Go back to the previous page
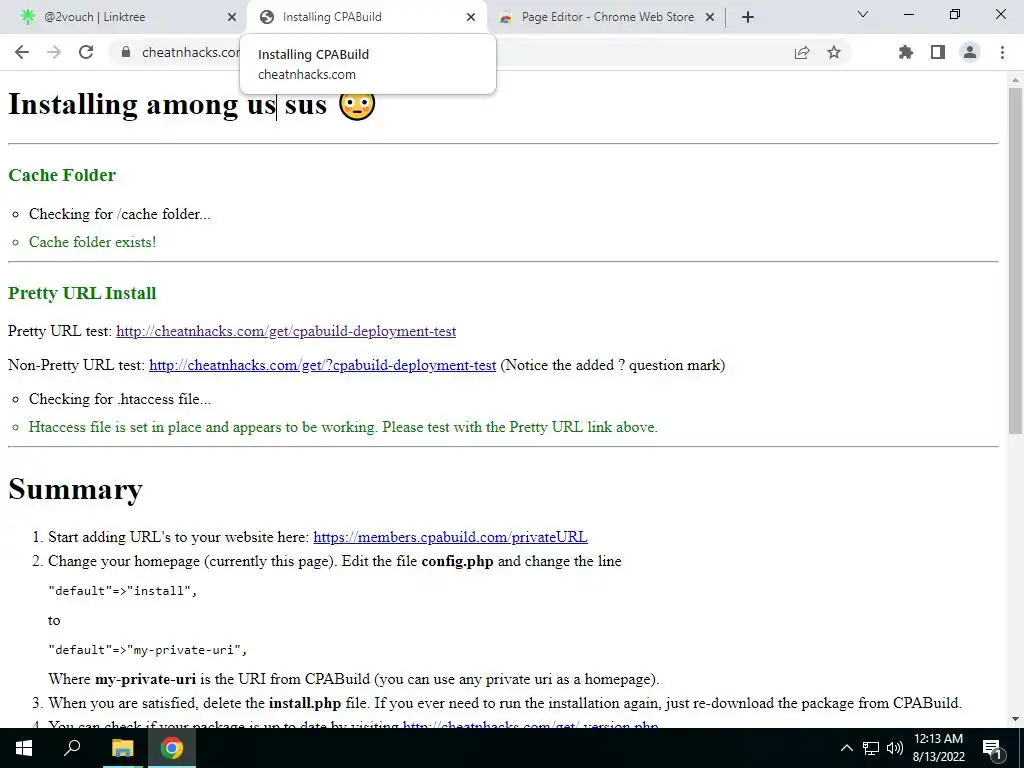1024x768 pixels. (22, 52)
